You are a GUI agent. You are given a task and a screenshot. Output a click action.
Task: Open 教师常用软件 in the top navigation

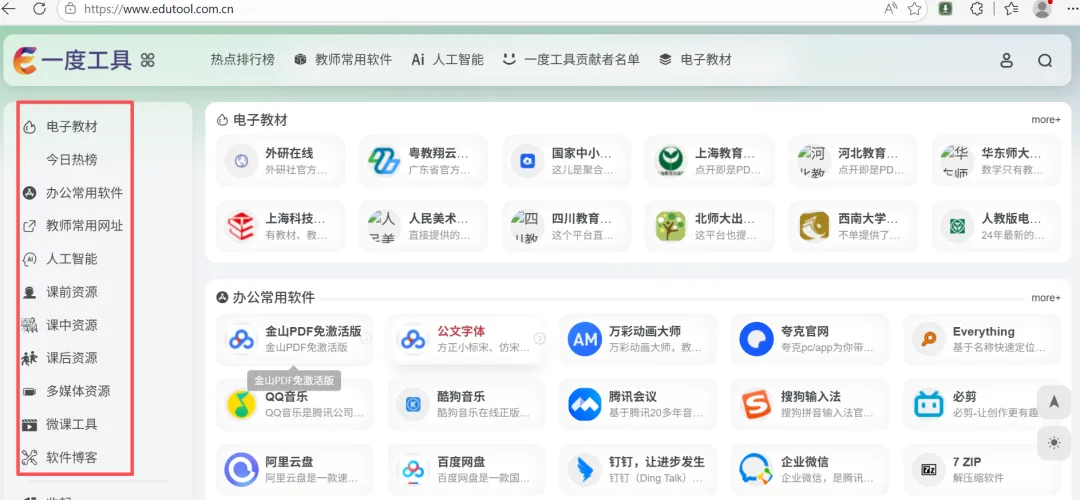343,60
